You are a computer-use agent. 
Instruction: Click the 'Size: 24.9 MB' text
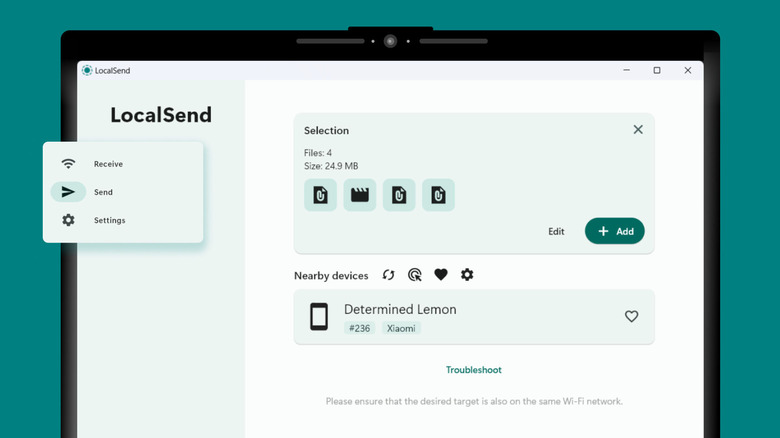pos(331,166)
